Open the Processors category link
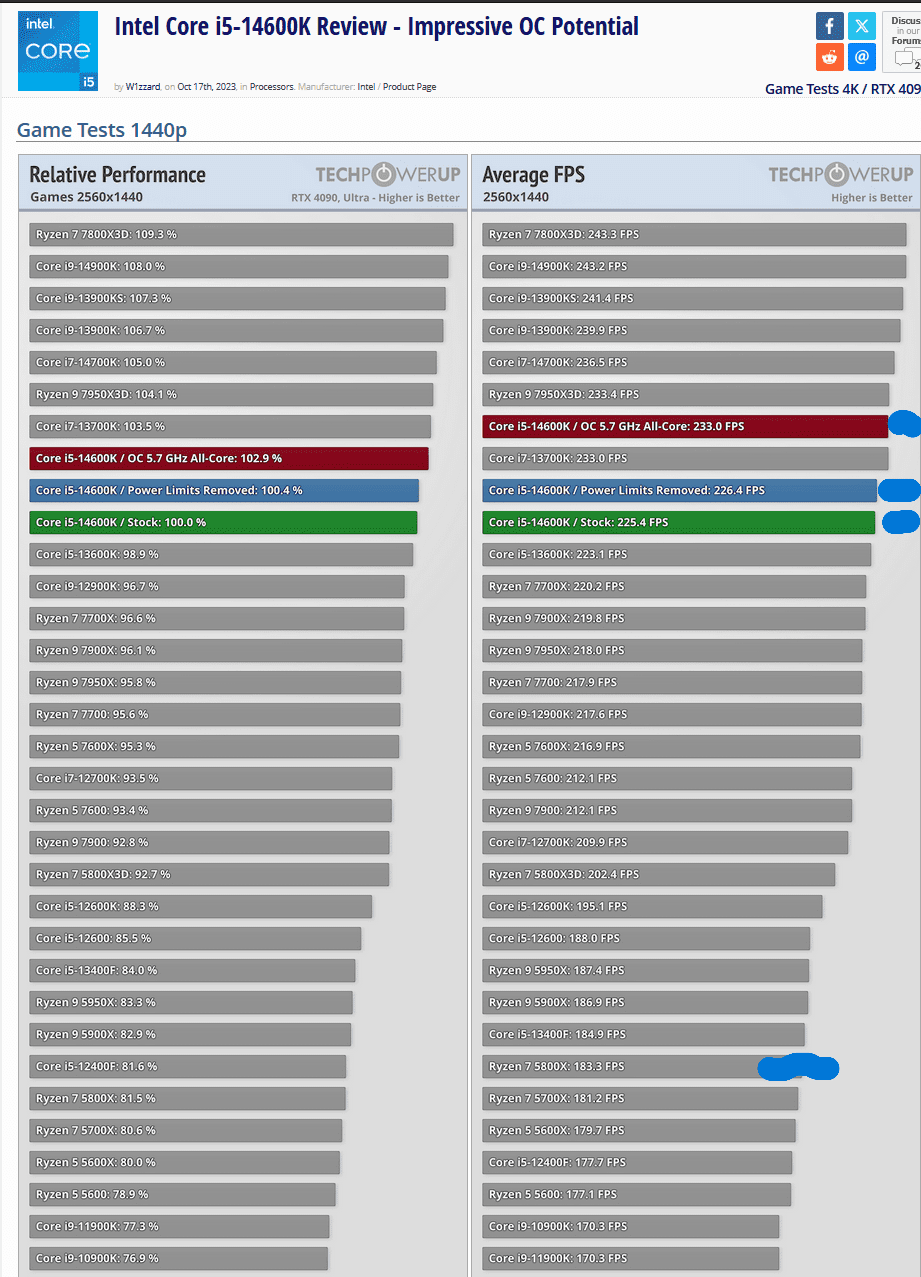 (x=271, y=87)
